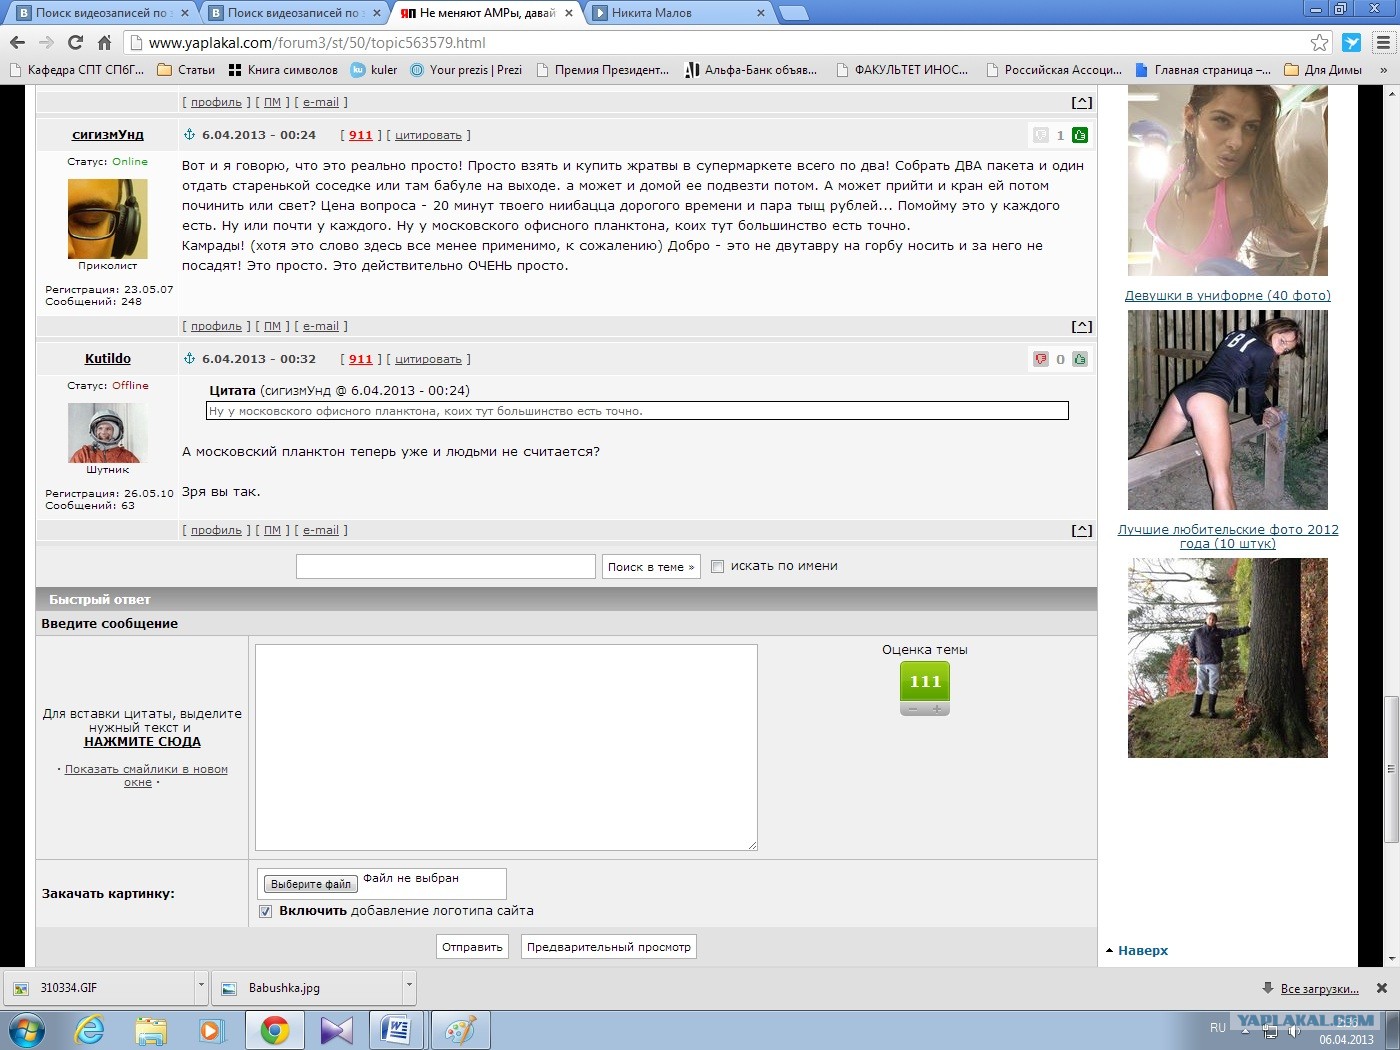Click the bookmark star in address bar
The width and height of the screenshot is (1400, 1050).
pyautogui.click(x=1319, y=43)
